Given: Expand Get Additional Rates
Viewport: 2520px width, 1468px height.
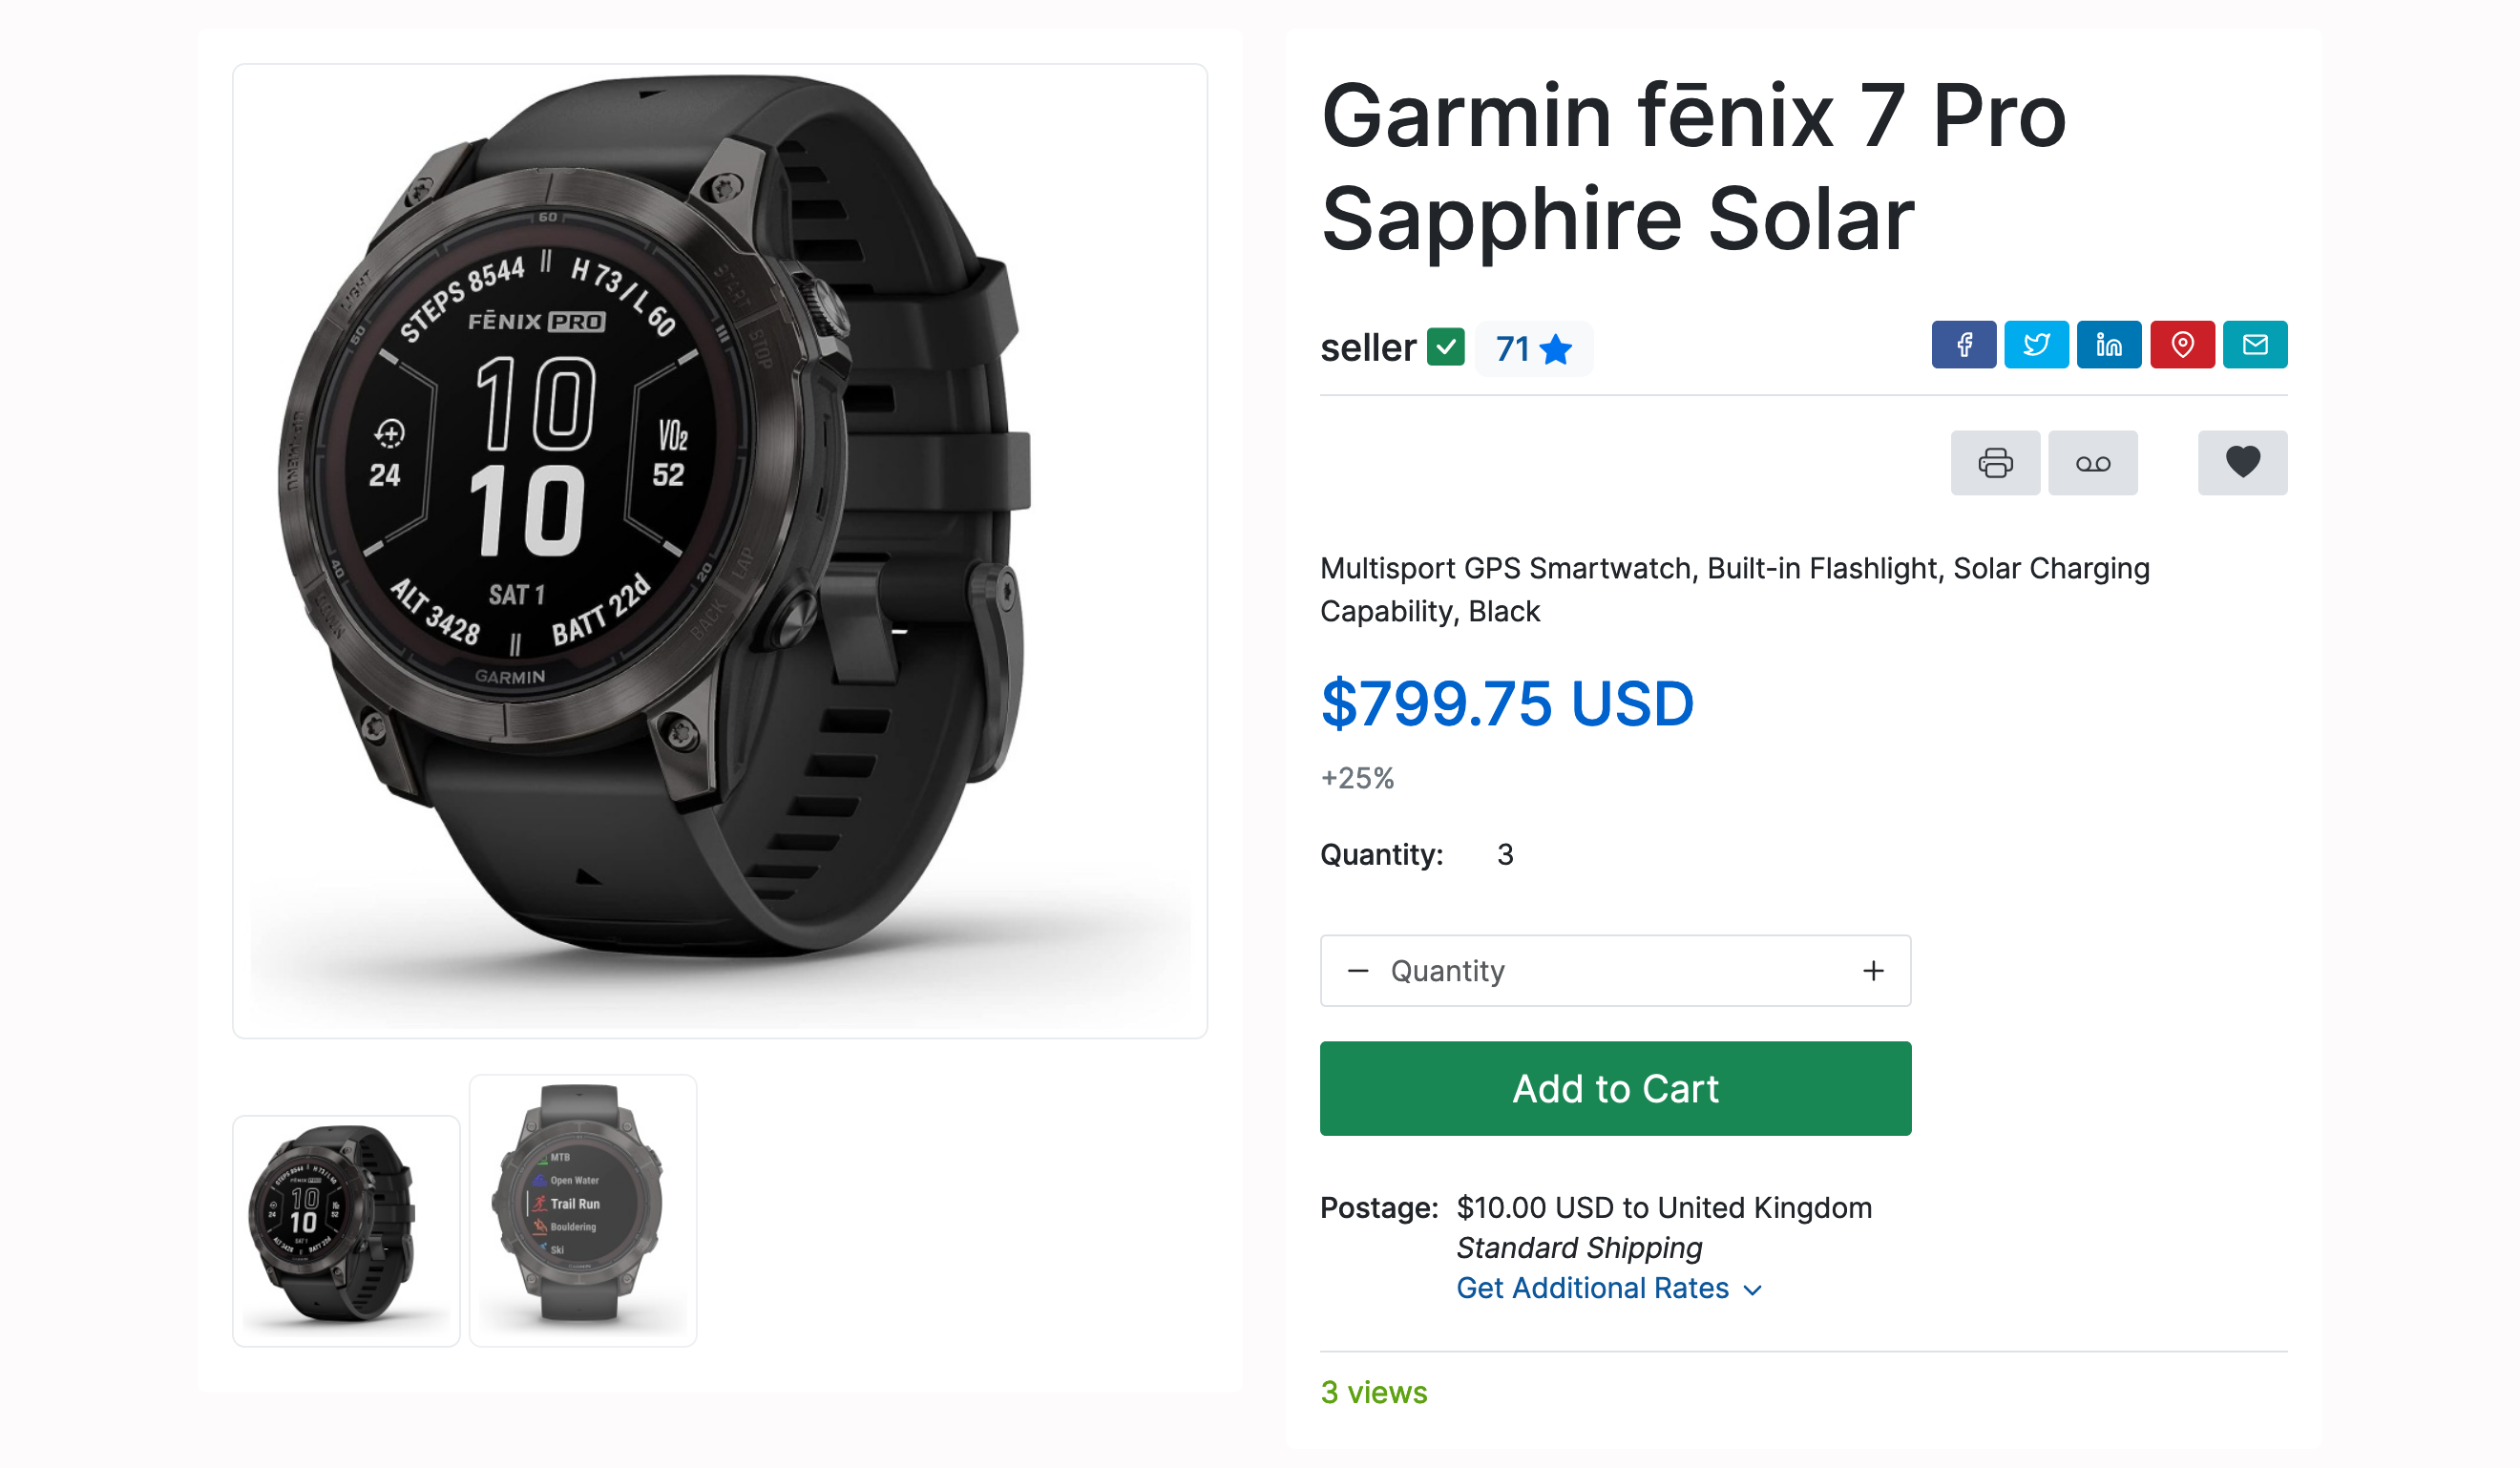Looking at the screenshot, I should 1608,1288.
